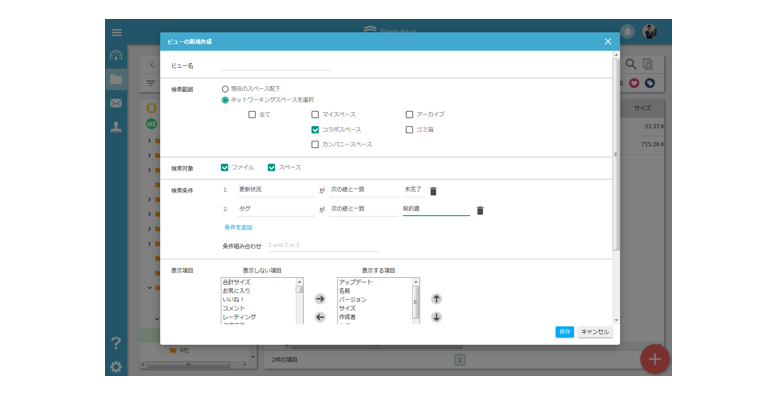This screenshot has height=394, width=780.
Task: Open the user avatar profile menu
Action: [649, 32]
